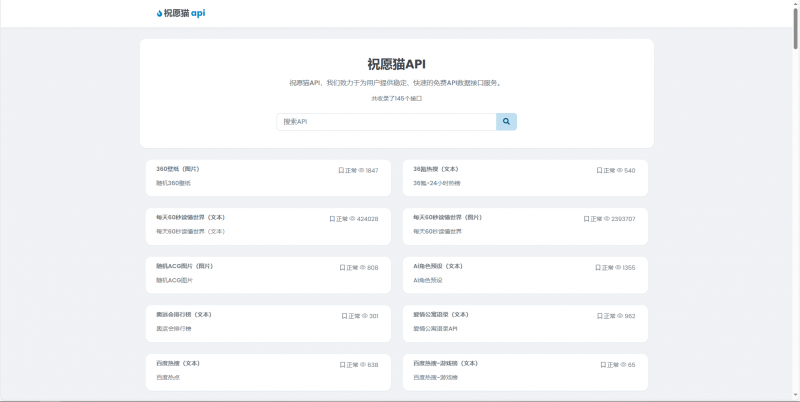Click bookmark icon on 奥运会排行榜 card

pos(344,316)
